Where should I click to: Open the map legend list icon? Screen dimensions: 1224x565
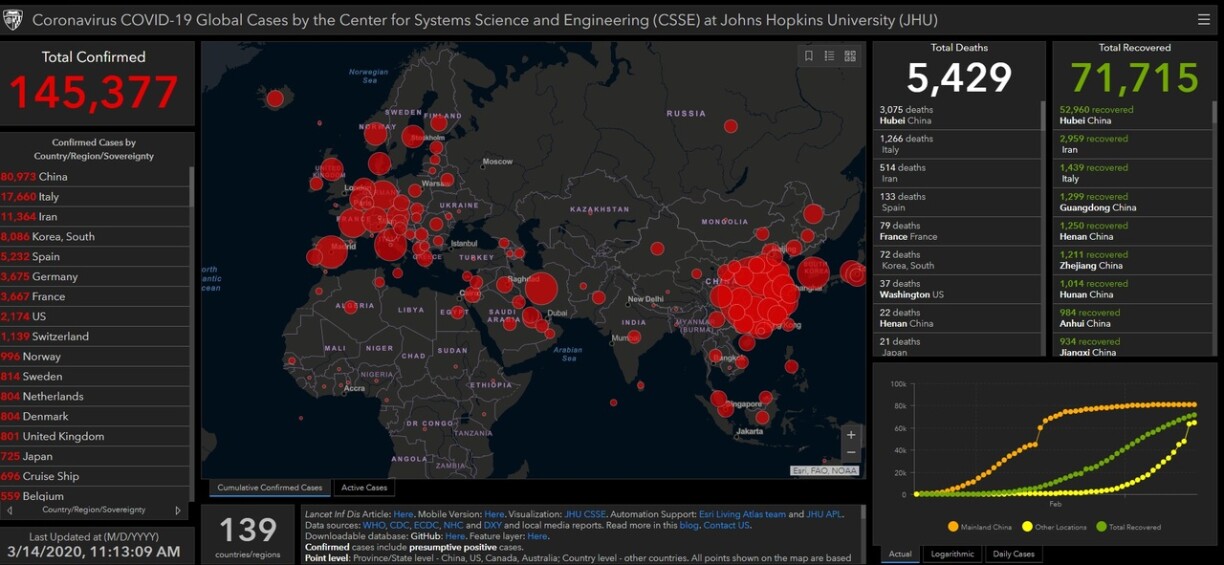(x=829, y=56)
